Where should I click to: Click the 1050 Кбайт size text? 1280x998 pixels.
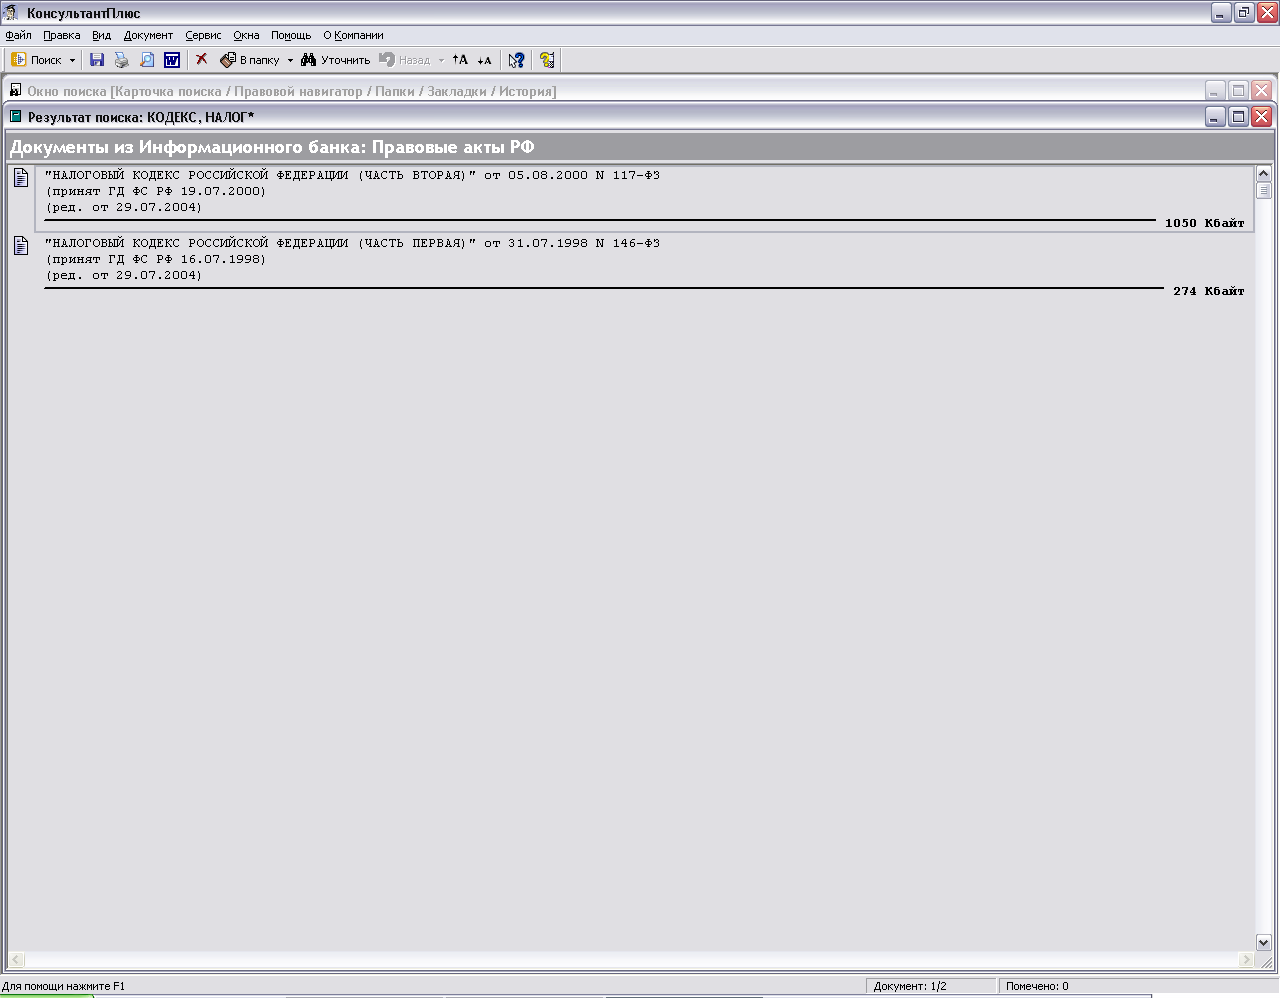1204,223
